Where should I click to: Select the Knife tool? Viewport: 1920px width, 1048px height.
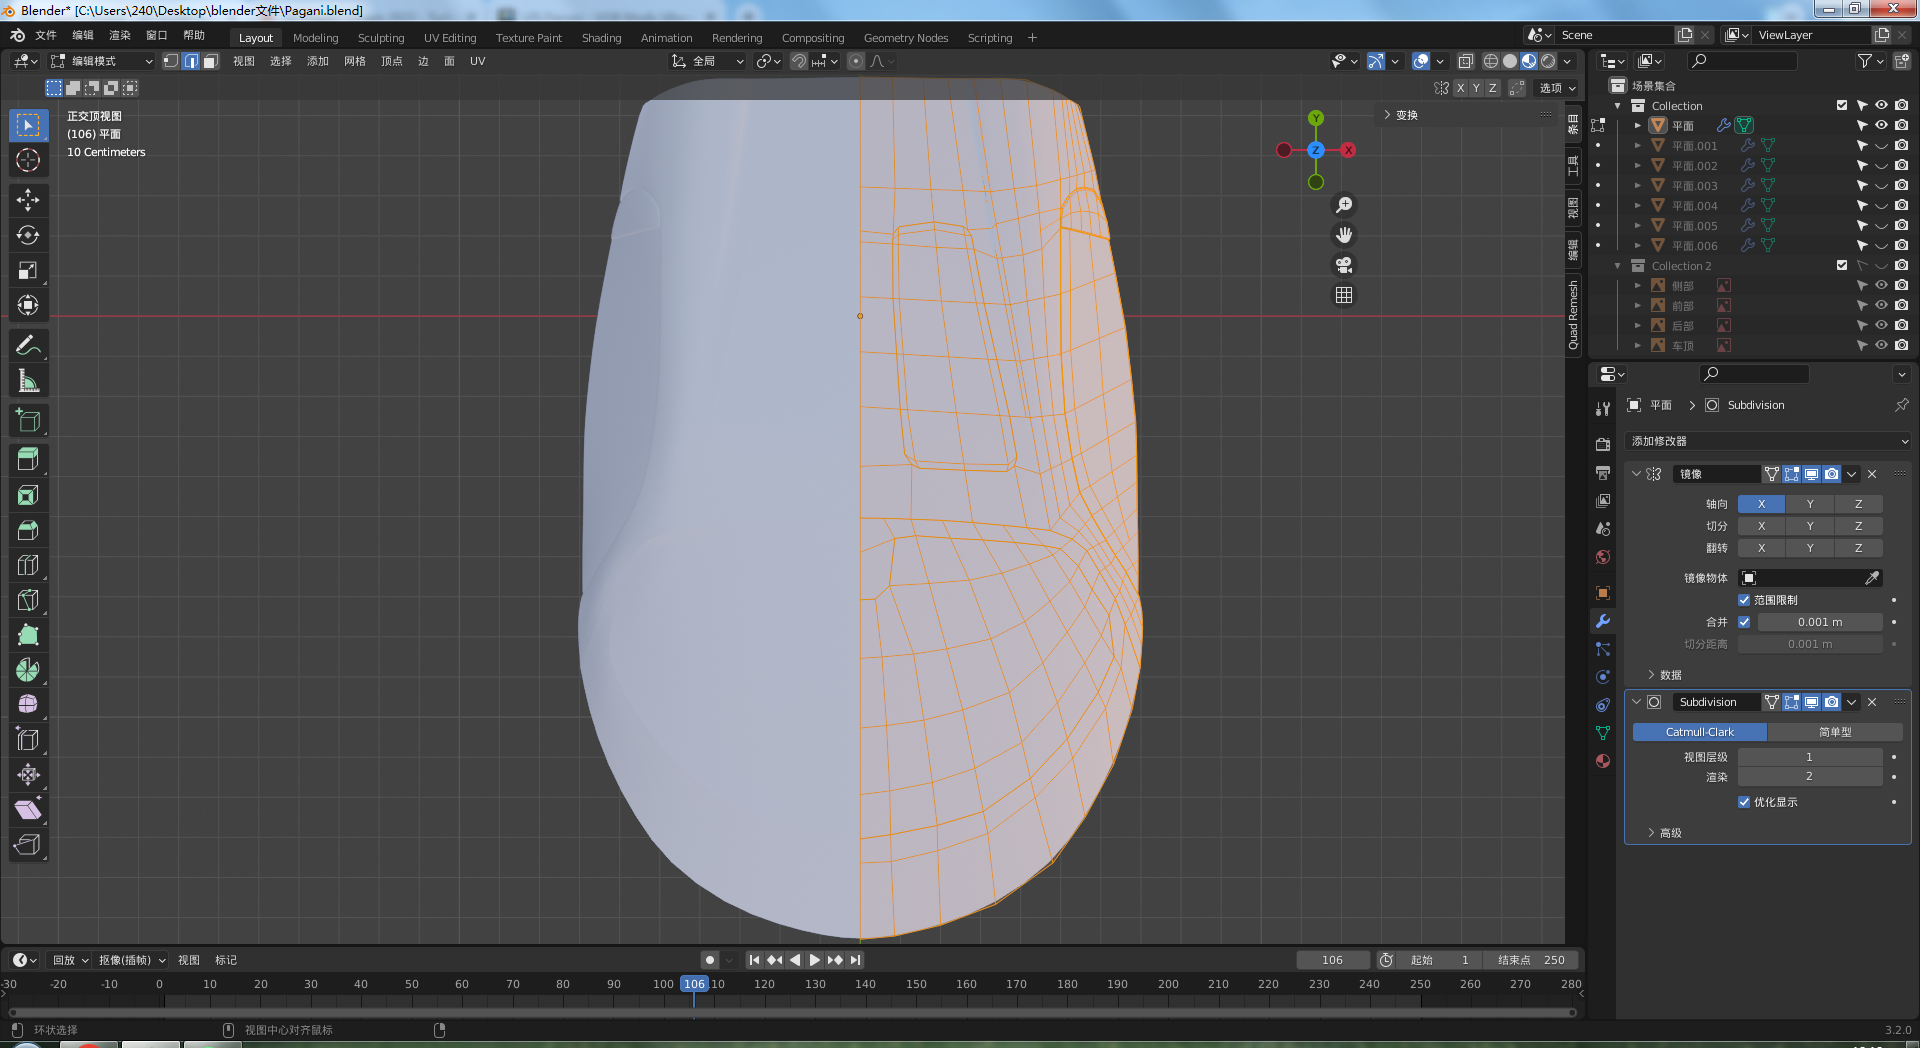28,600
